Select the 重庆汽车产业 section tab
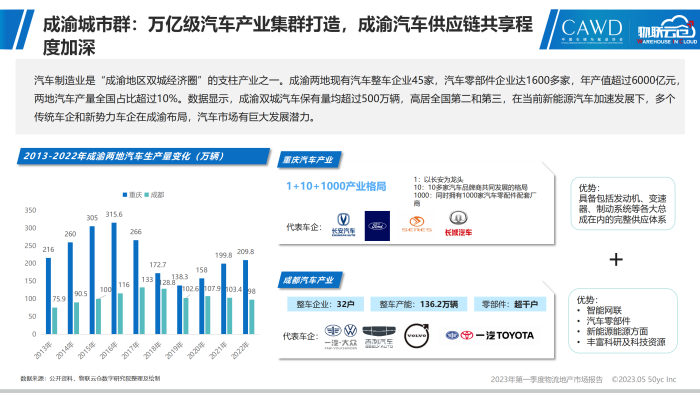The image size is (700, 393). click(308, 160)
